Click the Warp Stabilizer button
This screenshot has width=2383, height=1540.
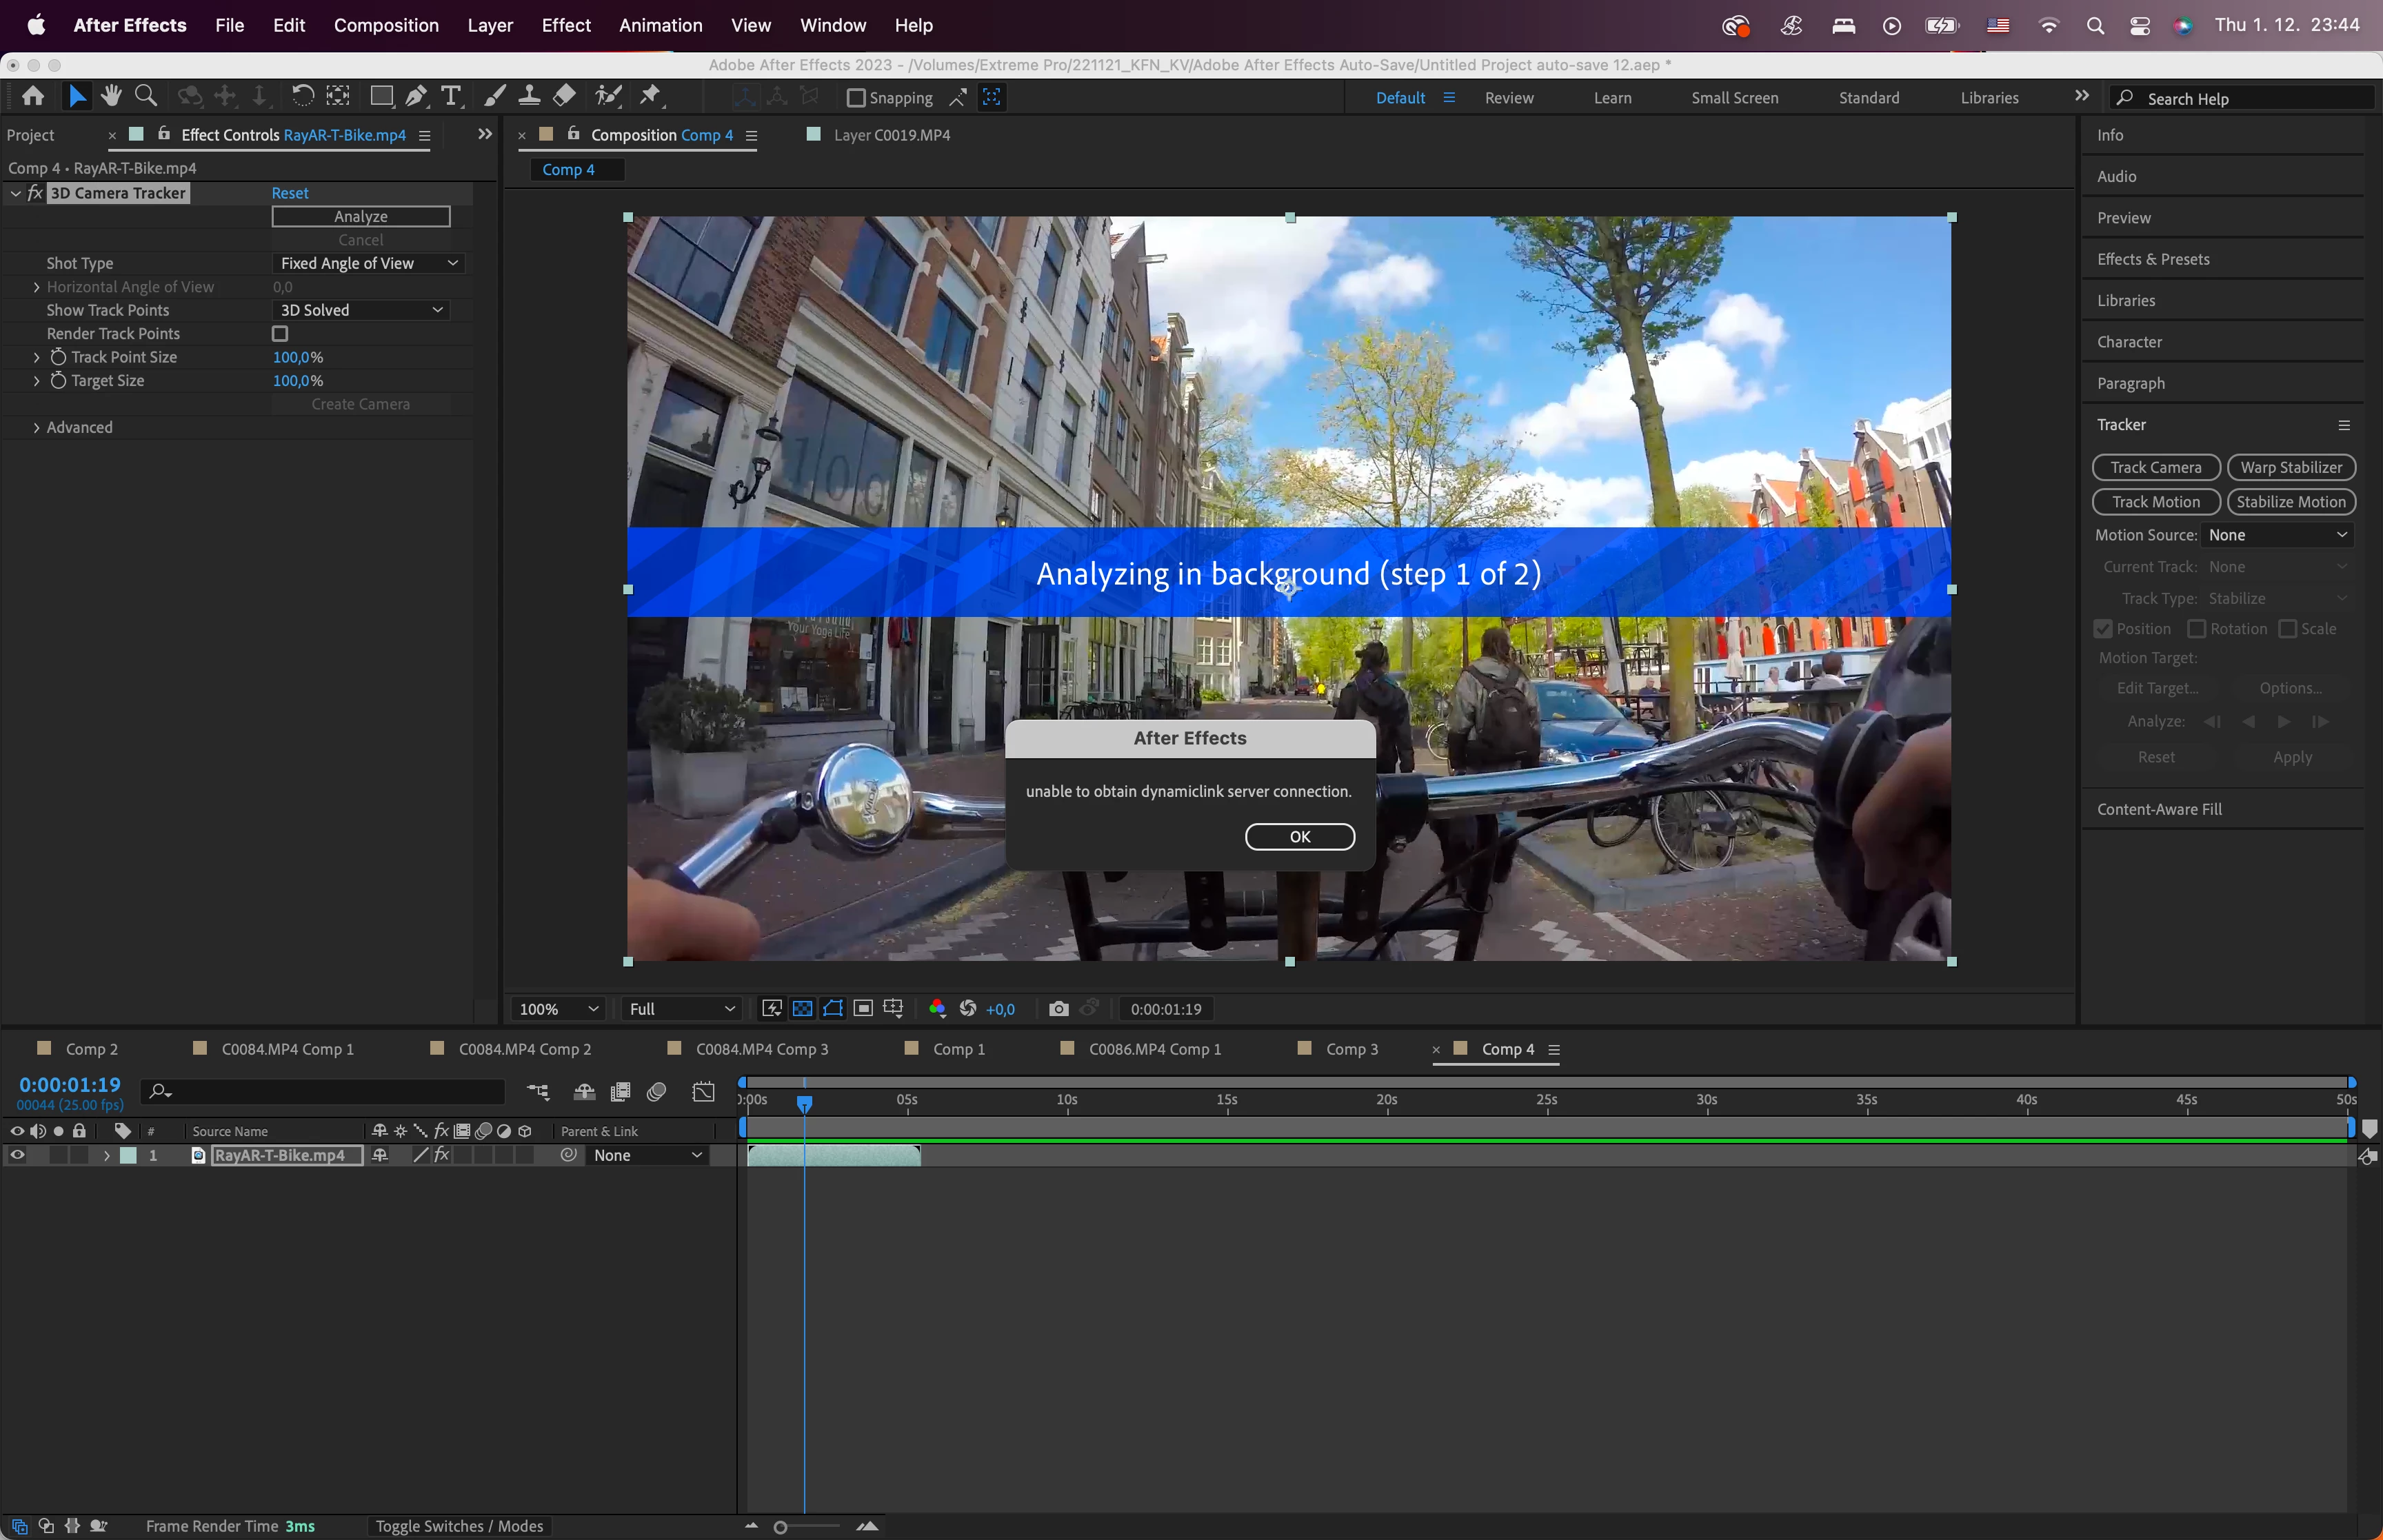[2290, 468]
